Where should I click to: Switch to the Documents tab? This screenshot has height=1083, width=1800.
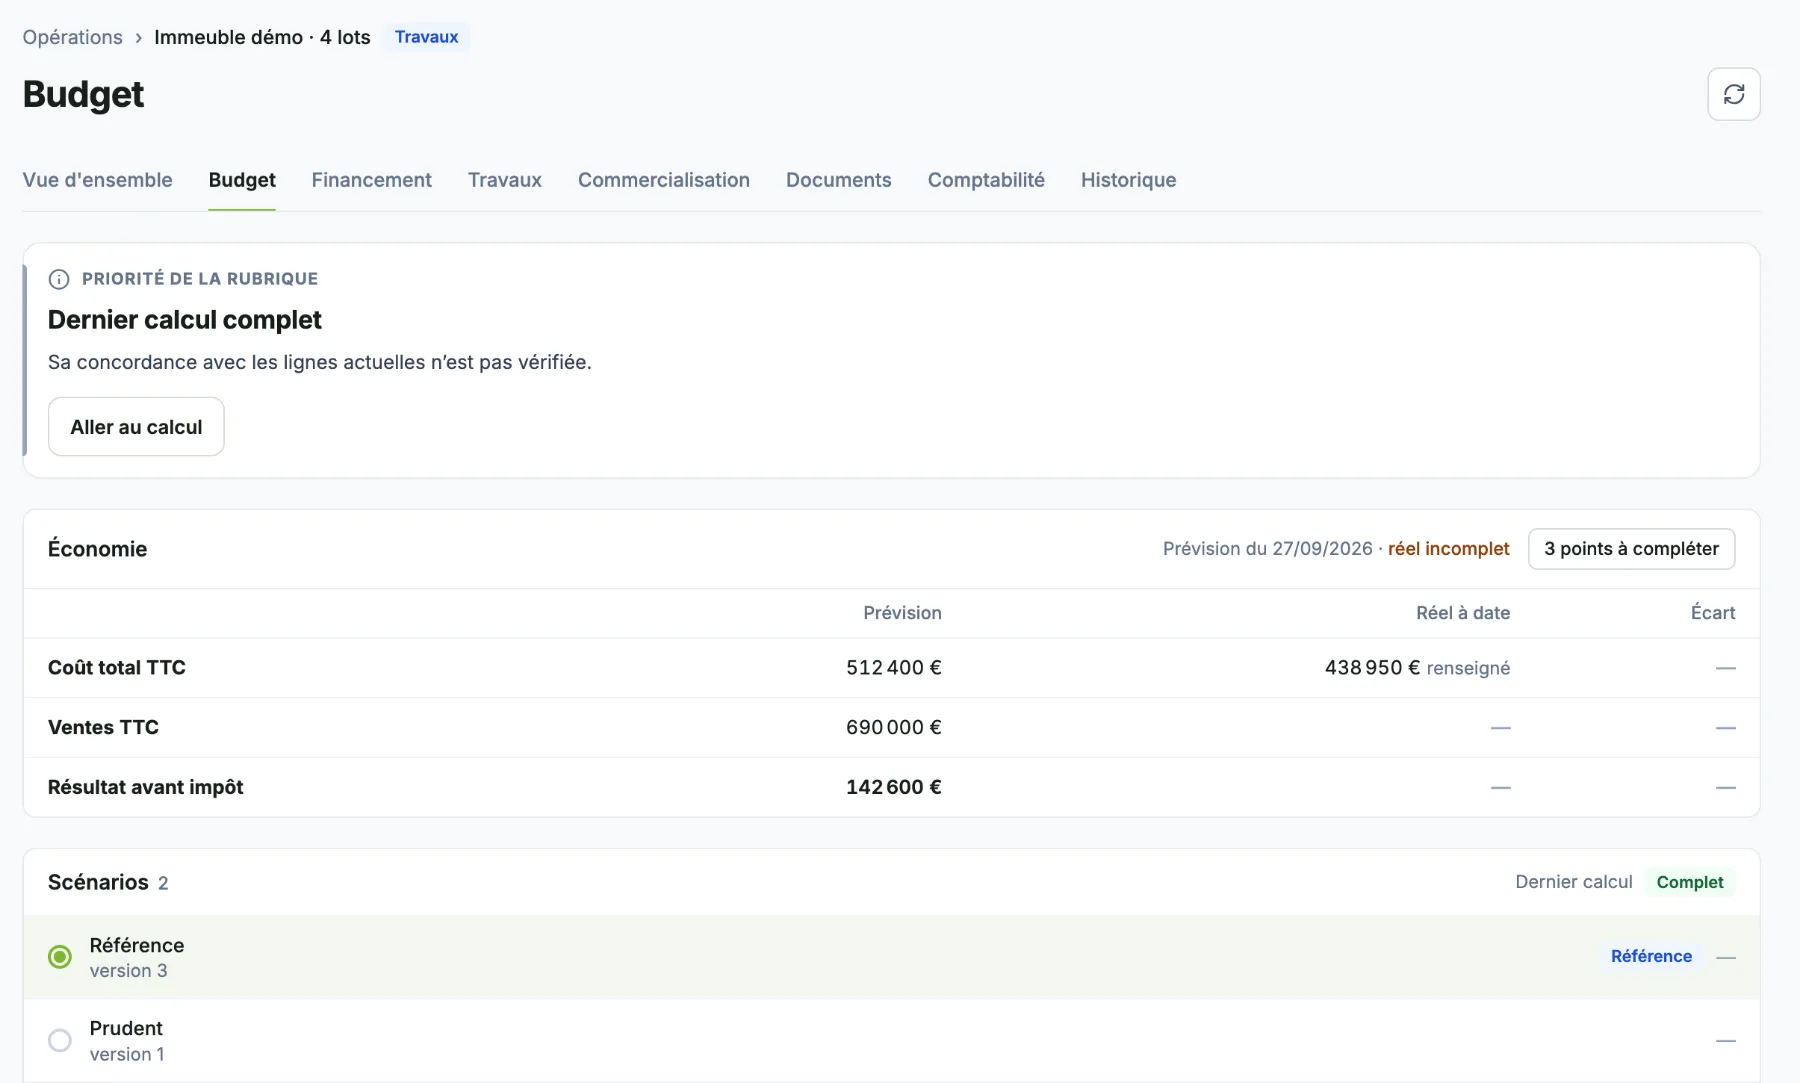[x=838, y=180]
